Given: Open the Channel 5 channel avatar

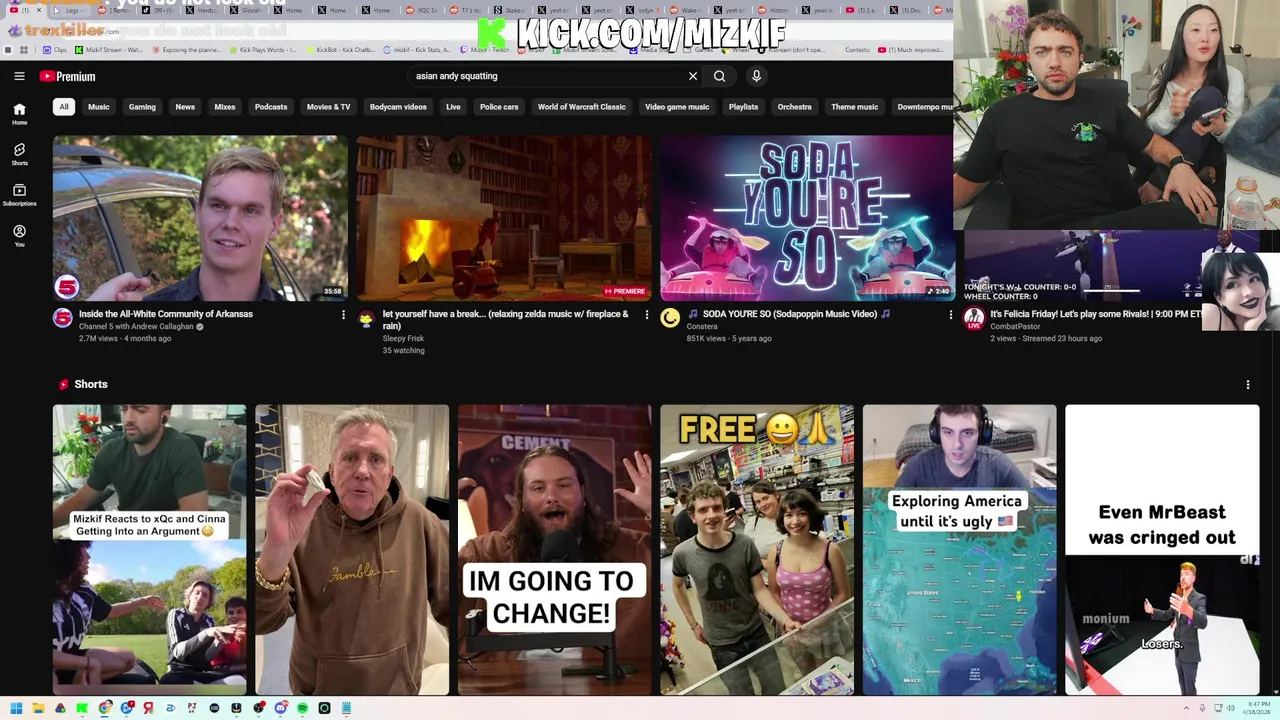Looking at the screenshot, I should point(63,318).
